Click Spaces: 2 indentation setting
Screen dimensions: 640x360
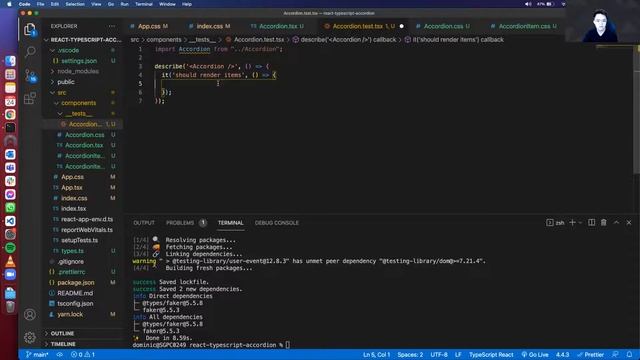[x=410, y=354]
